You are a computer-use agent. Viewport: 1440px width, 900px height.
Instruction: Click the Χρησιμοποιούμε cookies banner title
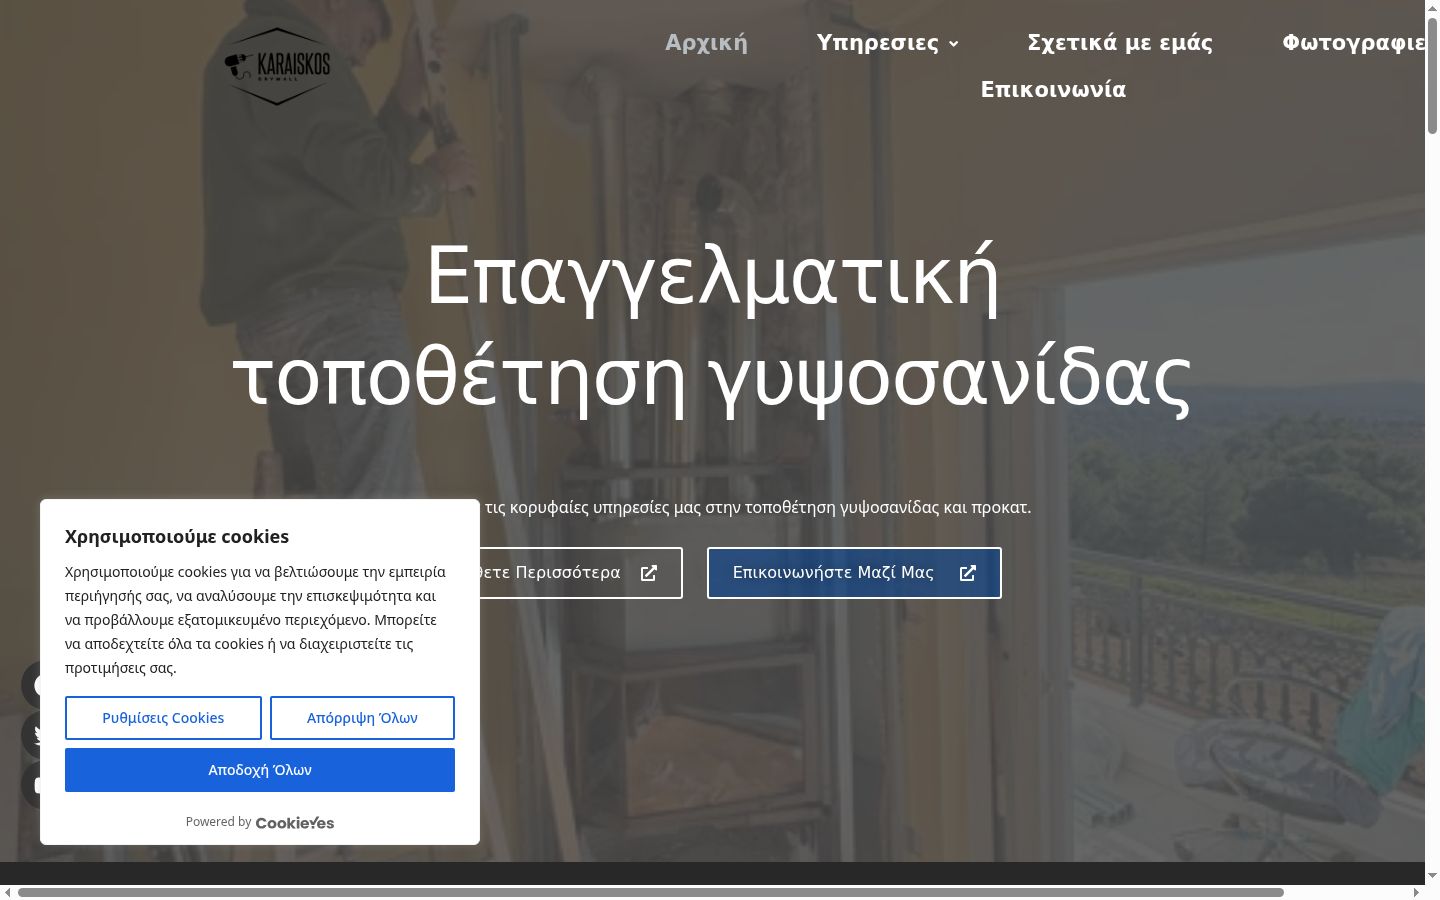coord(177,537)
